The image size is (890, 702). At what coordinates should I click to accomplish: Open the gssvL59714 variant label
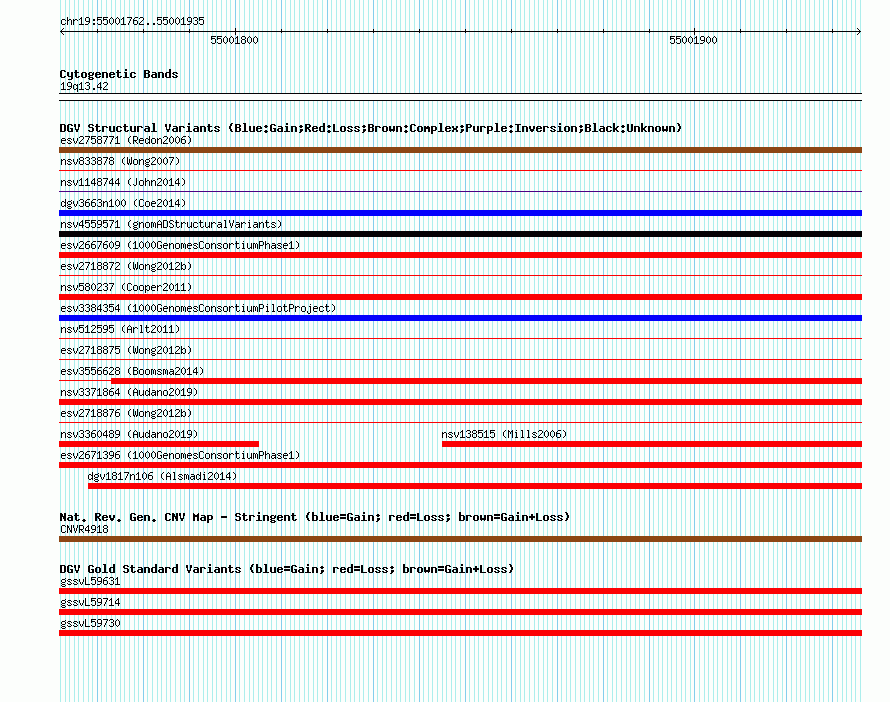point(90,602)
